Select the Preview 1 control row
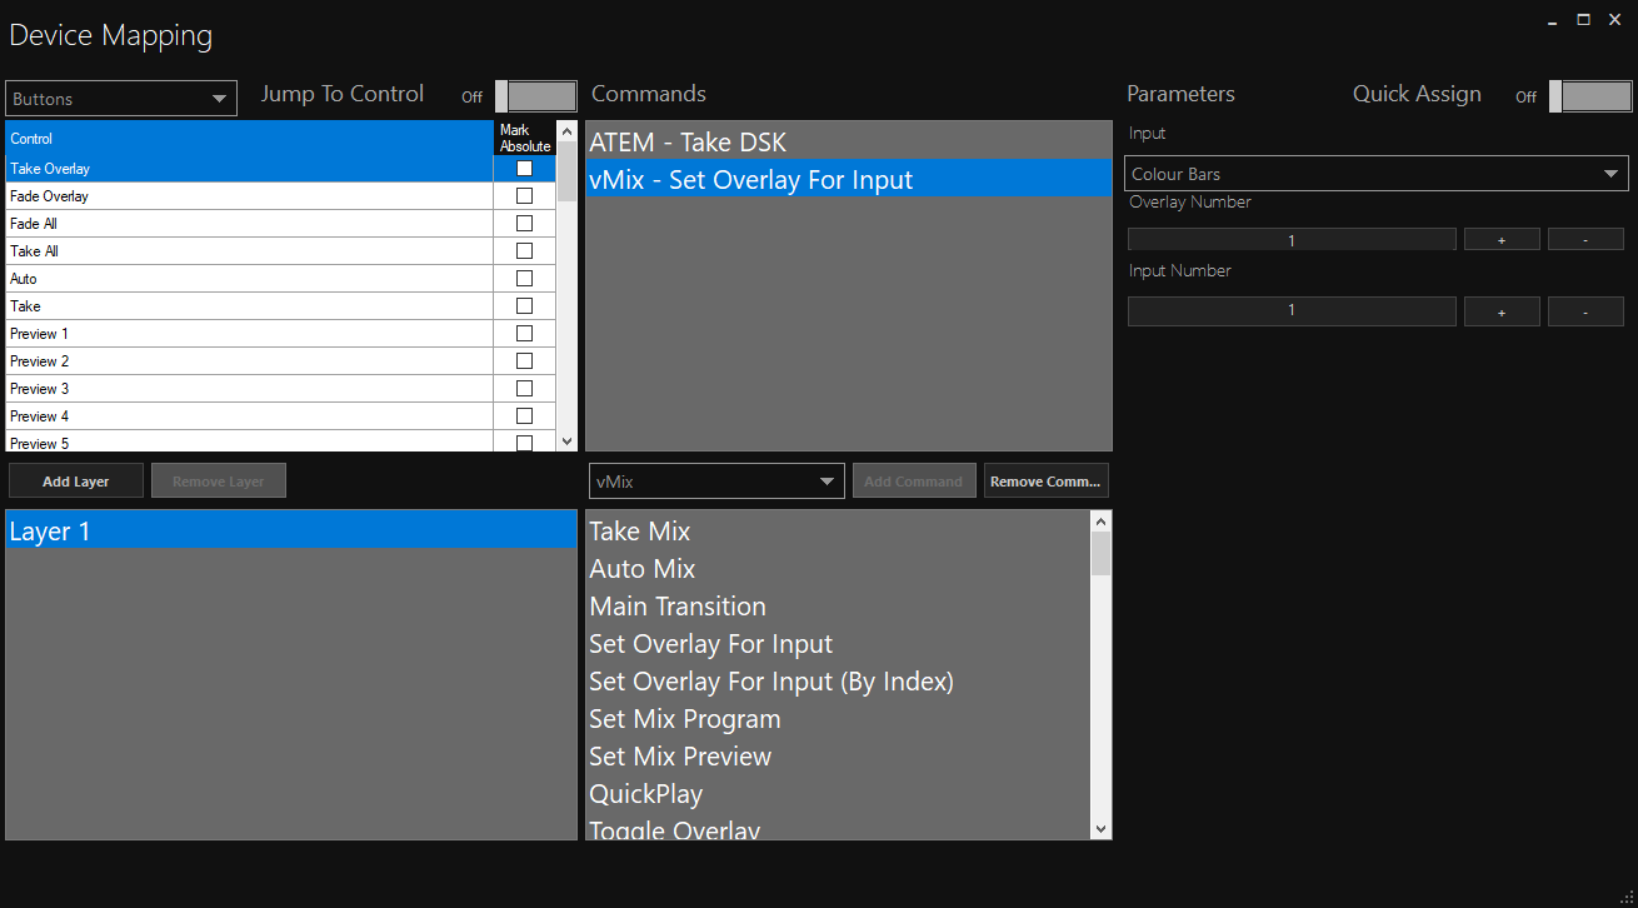Screen dimensions: 1638x908 [249, 333]
